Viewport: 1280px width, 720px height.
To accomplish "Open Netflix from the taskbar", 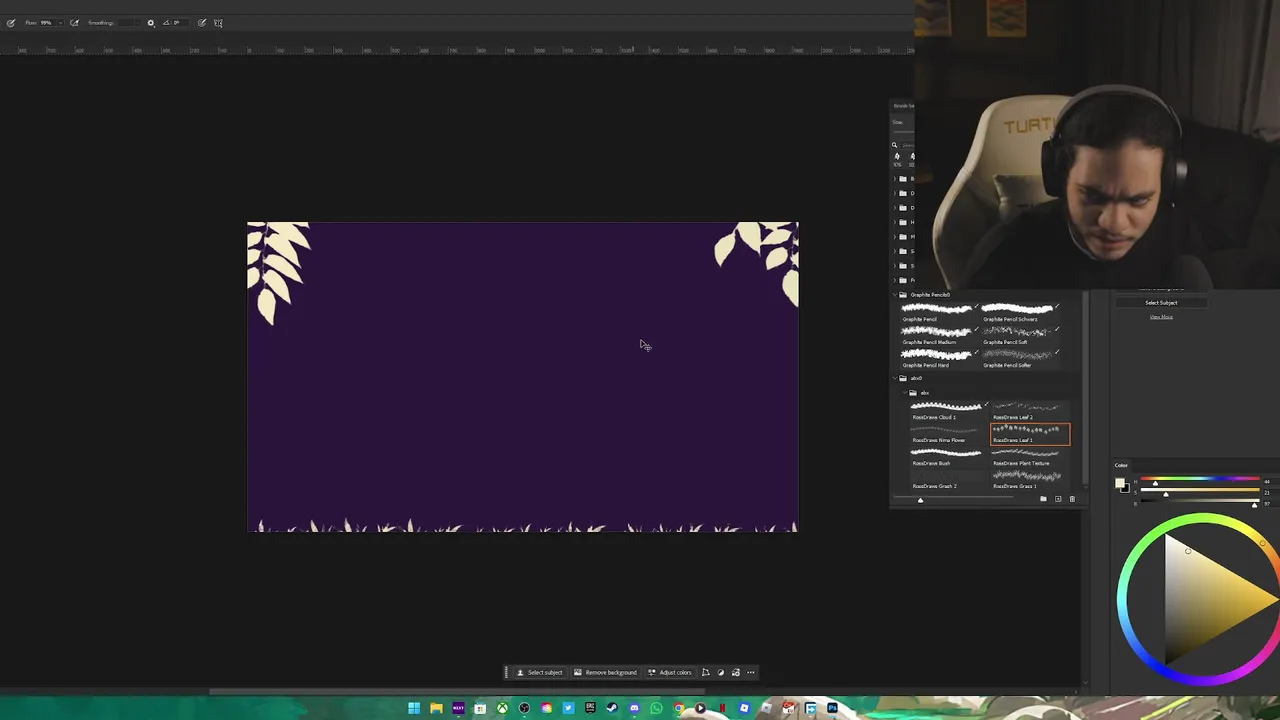I will coord(722,708).
